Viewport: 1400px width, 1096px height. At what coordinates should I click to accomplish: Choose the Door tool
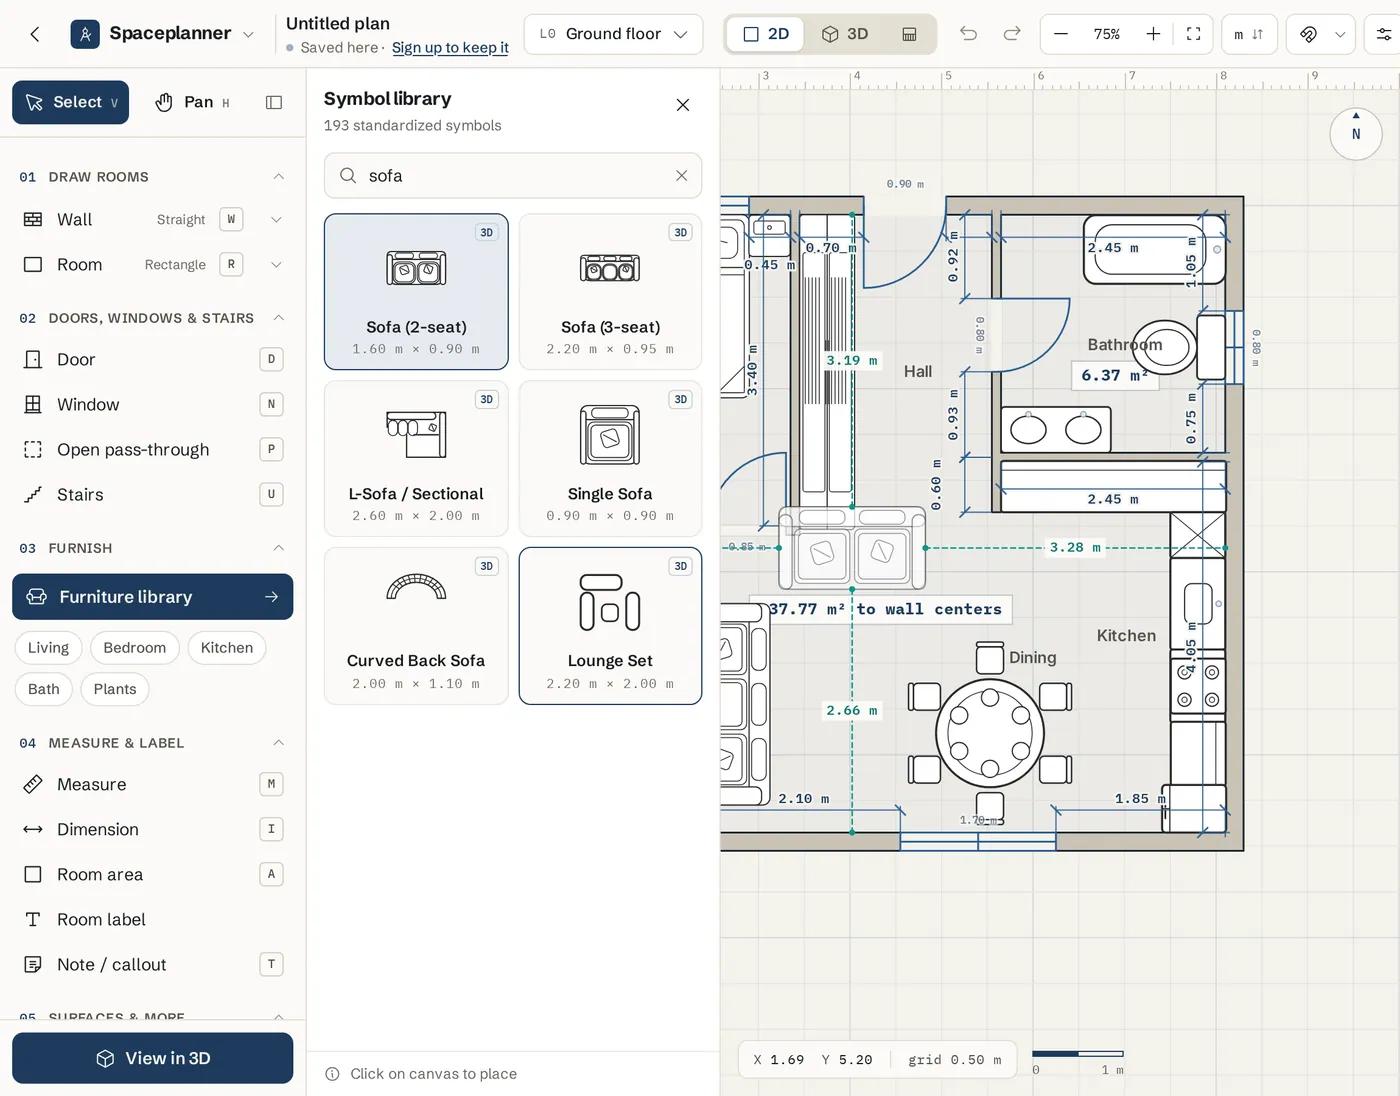[153, 359]
